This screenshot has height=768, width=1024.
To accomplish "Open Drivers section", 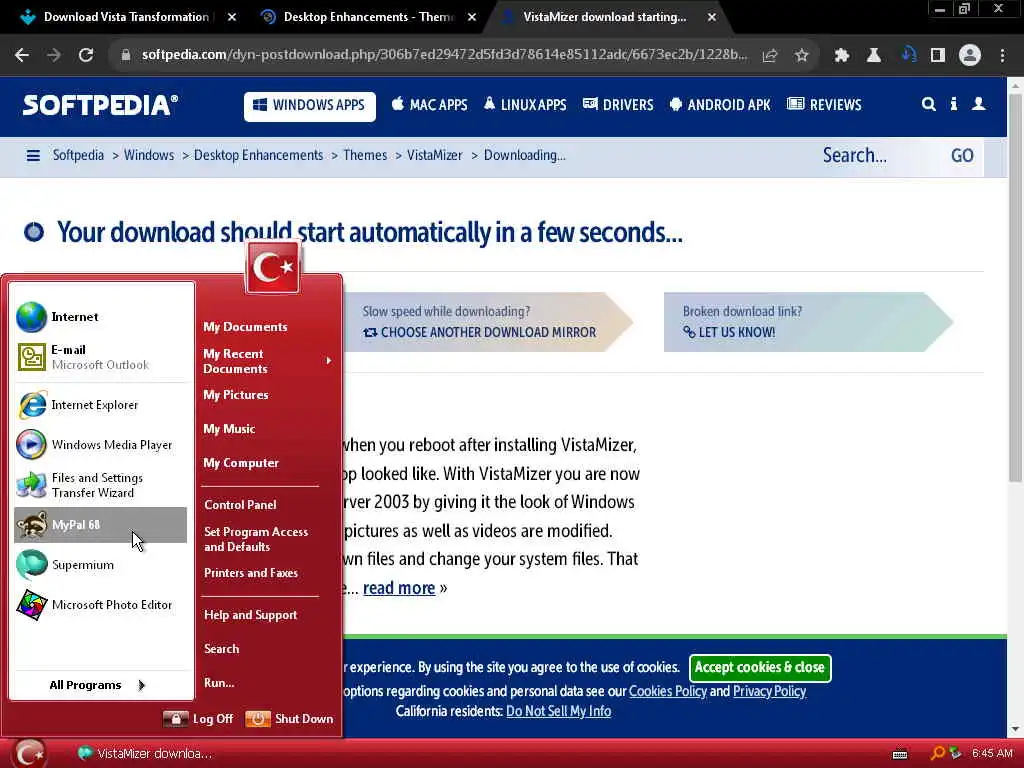I will pos(618,105).
